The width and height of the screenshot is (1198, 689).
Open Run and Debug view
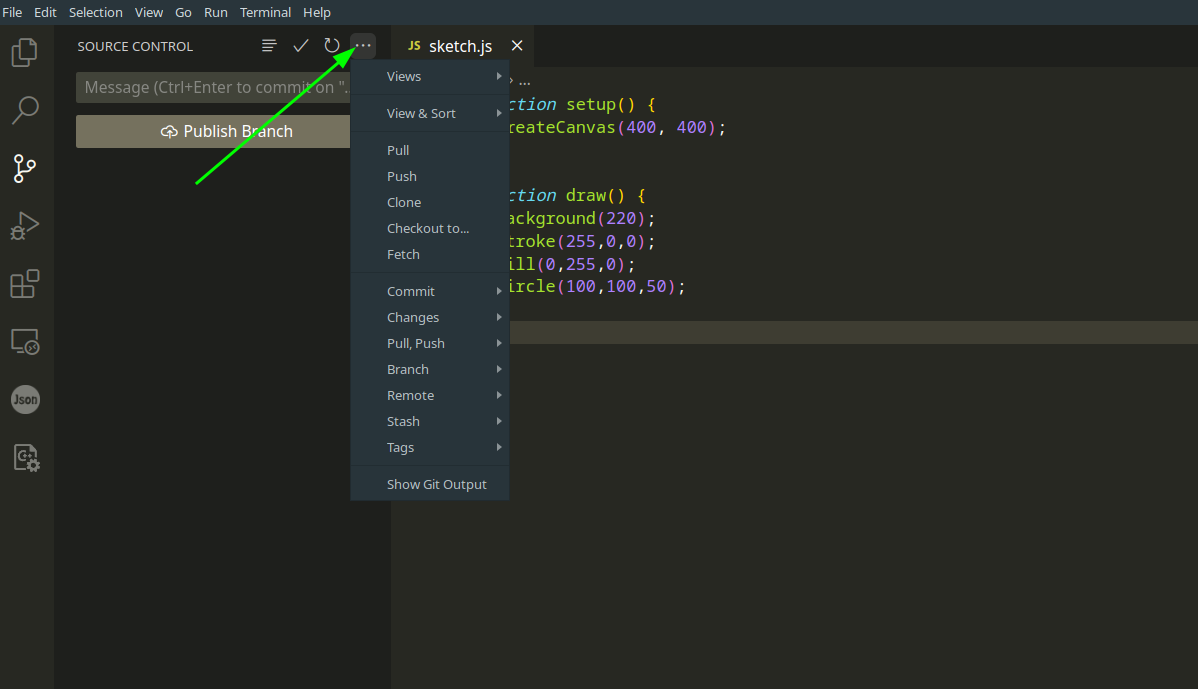point(25,226)
